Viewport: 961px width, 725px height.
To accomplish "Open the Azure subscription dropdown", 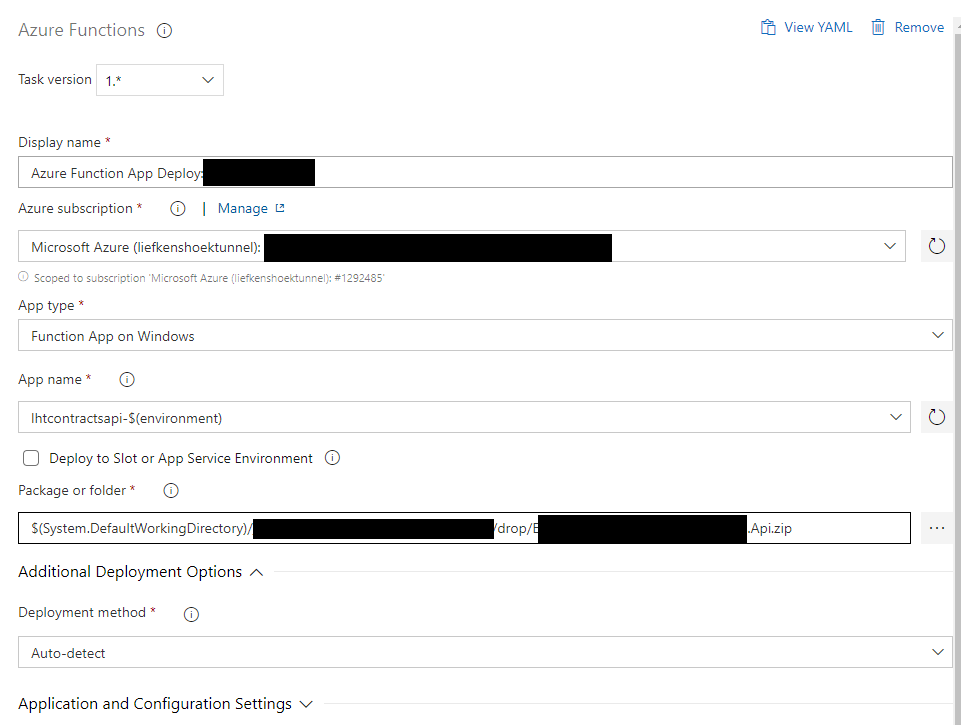I will pyautogui.click(x=462, y=246).
